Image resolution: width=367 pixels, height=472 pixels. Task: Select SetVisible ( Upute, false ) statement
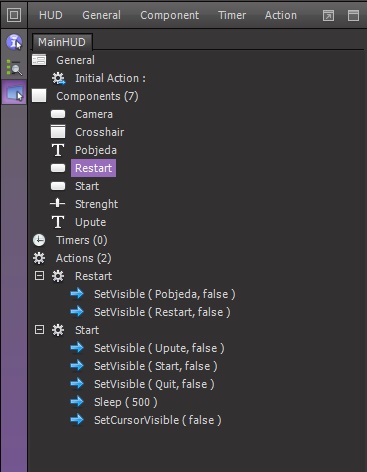[x=159, y=348]
